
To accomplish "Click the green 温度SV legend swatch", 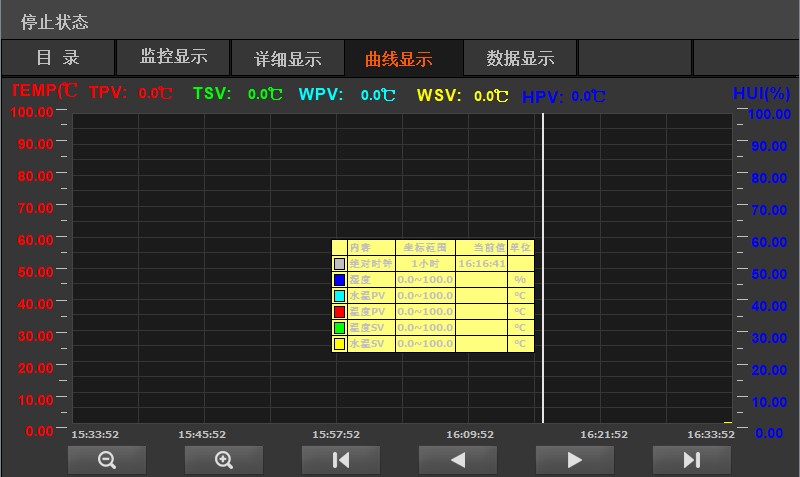I will point(339,328).
